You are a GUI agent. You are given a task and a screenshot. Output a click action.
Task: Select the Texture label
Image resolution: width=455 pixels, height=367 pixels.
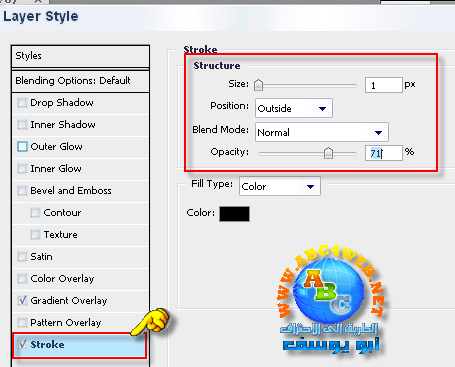coord(60,235)
